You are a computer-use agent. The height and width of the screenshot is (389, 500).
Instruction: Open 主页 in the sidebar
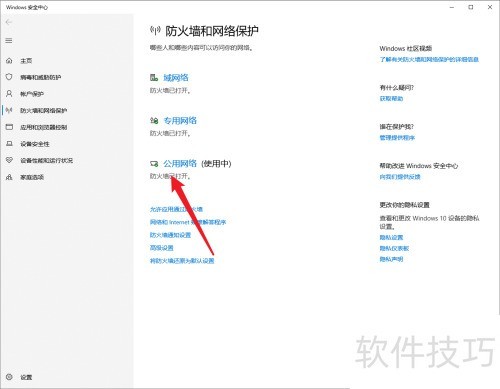click(26, 61)
